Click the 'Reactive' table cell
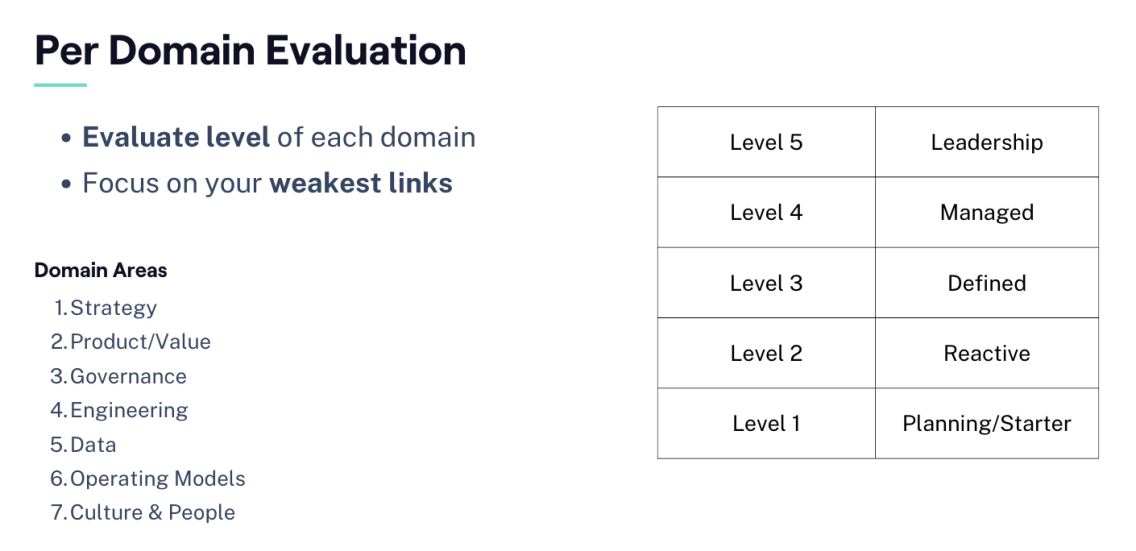Image resolution: width=1136 pixels, height=551 pixels. pyautogui.click(x=987, y=353)
